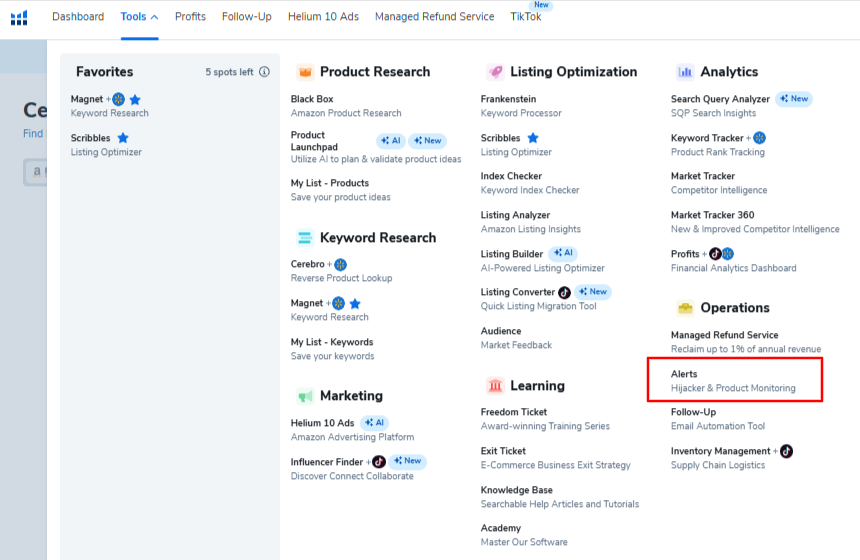Click the Operations briefcase icon
860x560 pixels.
point(685,308)
